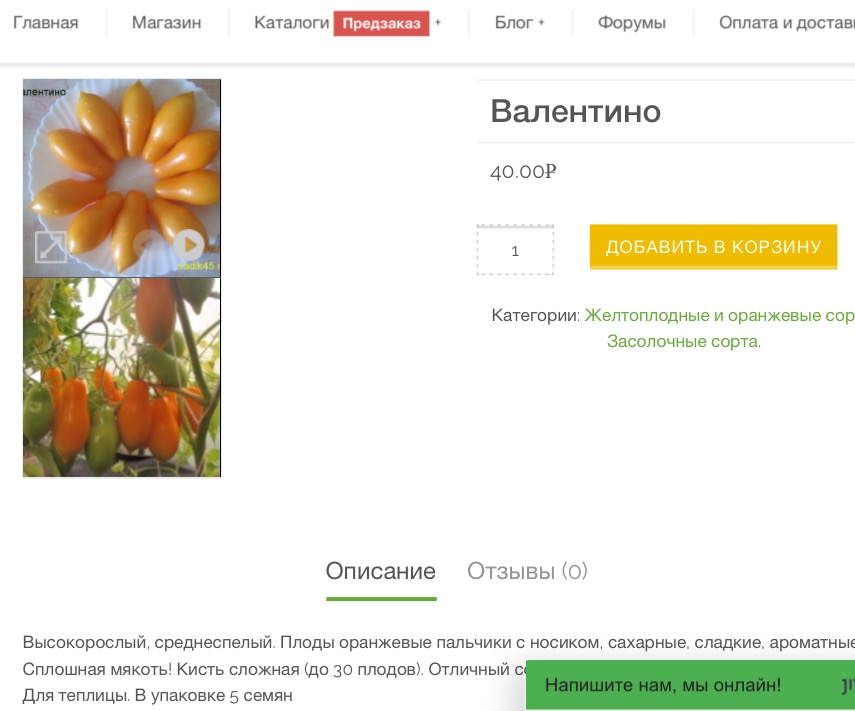Navigate to Форумы
The image size is (855, 711).
[x=631, y=23]
